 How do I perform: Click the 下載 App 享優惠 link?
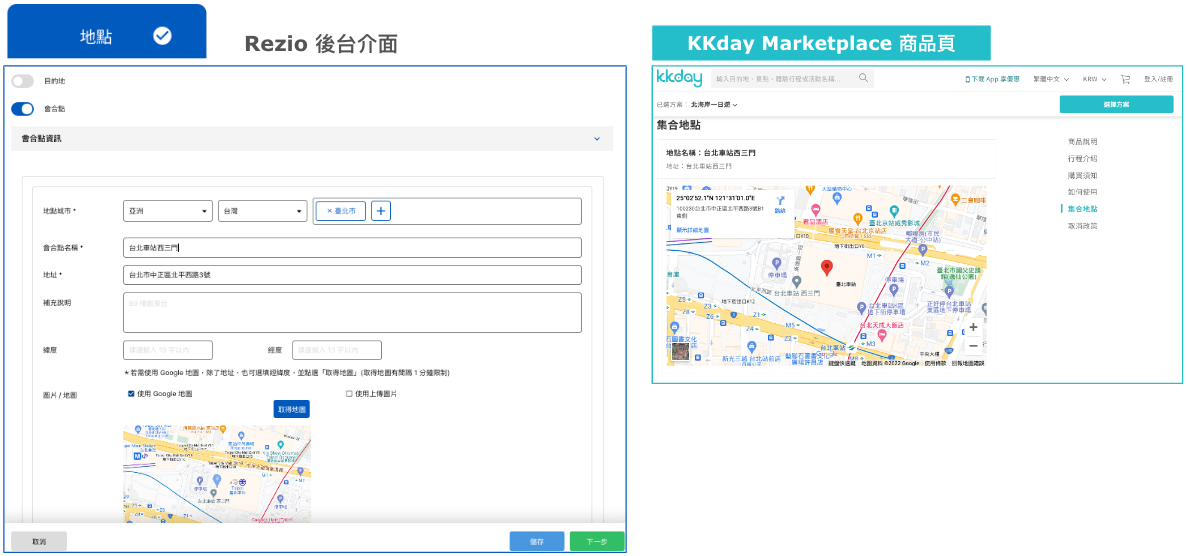[x=992, y=79]
